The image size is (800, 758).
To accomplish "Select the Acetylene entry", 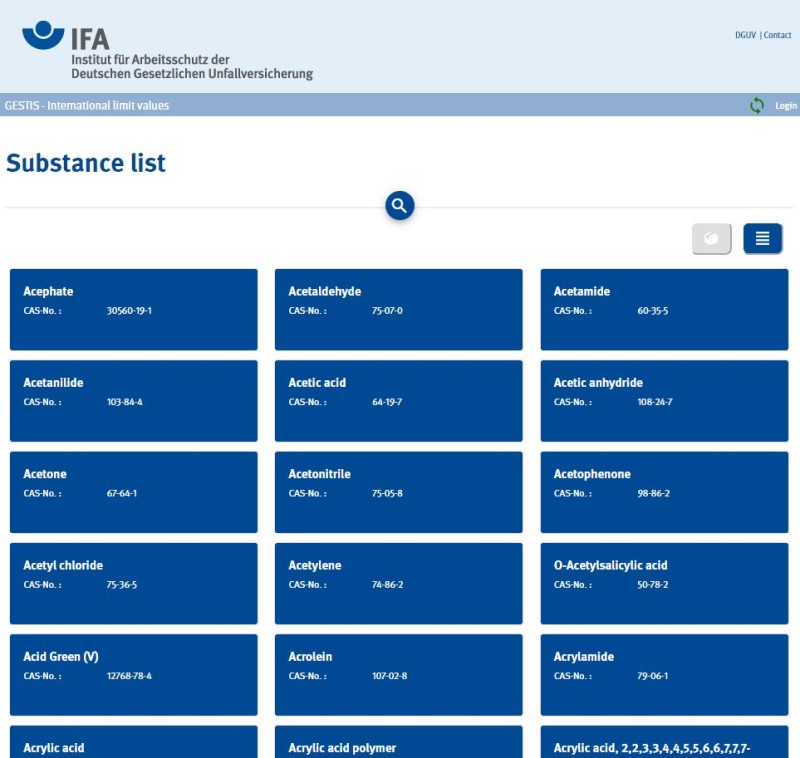I will (398, 583).
